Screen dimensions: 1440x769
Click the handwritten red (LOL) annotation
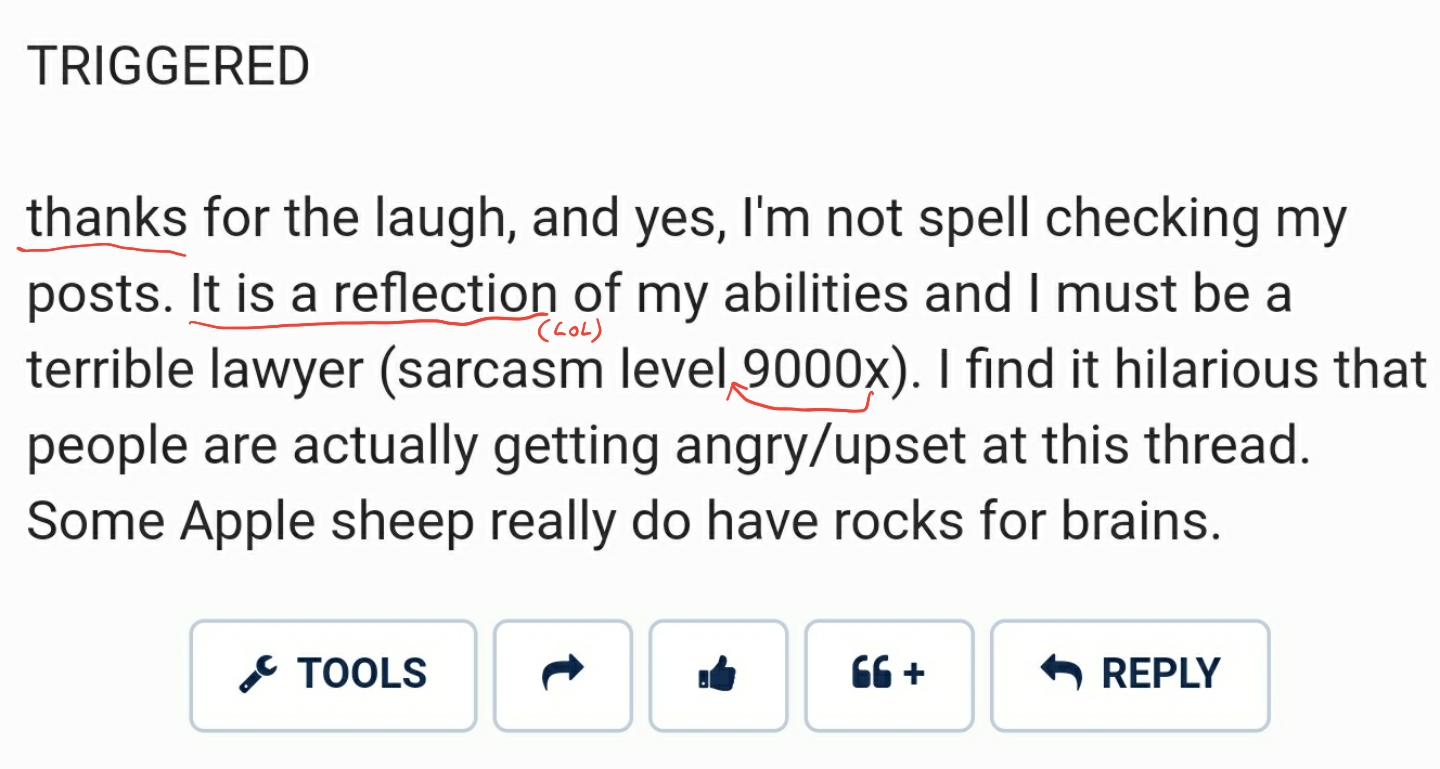(x=572, y=327)
